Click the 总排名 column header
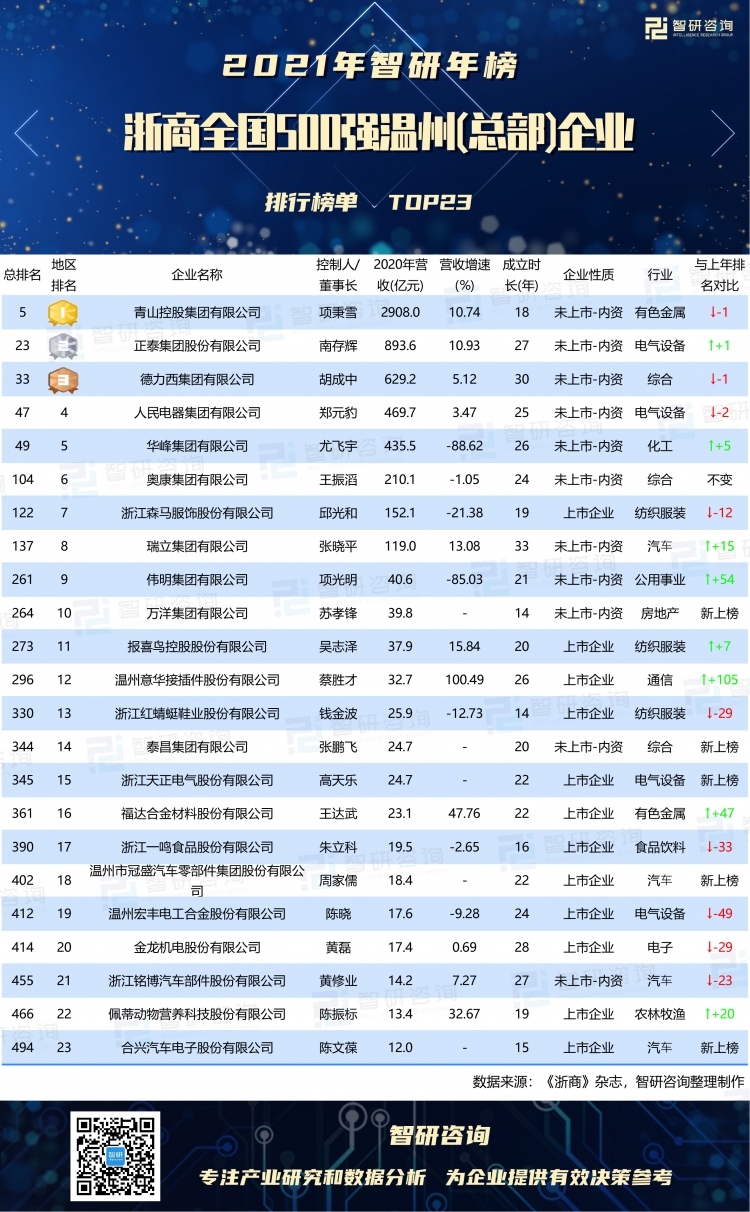Image resolution: width=750 pixels, height=1212 pixels. 22,275
